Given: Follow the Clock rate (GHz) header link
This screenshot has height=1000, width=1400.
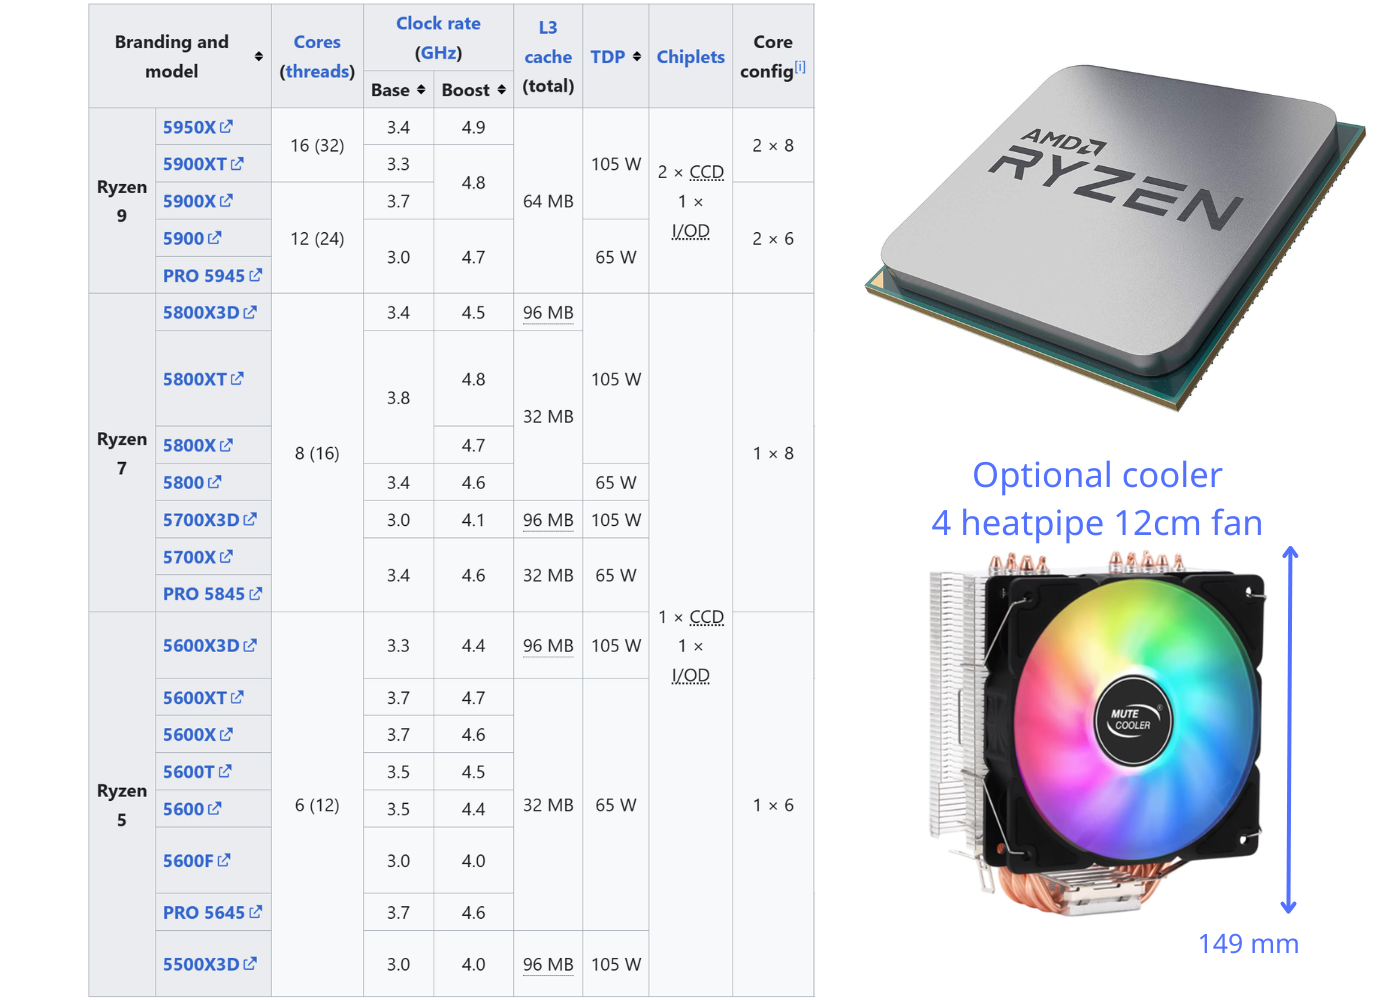Looking at the screenshot, I should [x=438, y=38].
